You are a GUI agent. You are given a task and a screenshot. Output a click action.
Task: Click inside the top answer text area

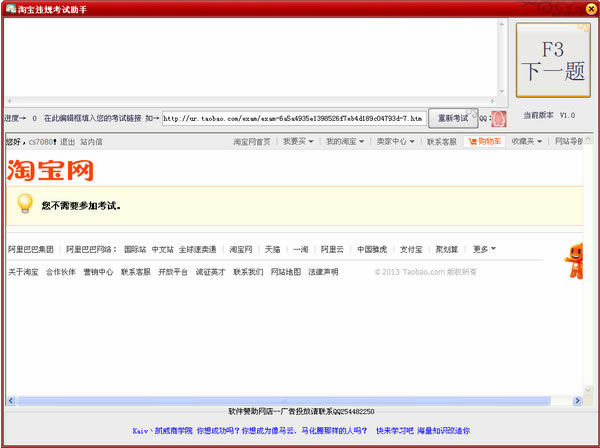(251, 57)
